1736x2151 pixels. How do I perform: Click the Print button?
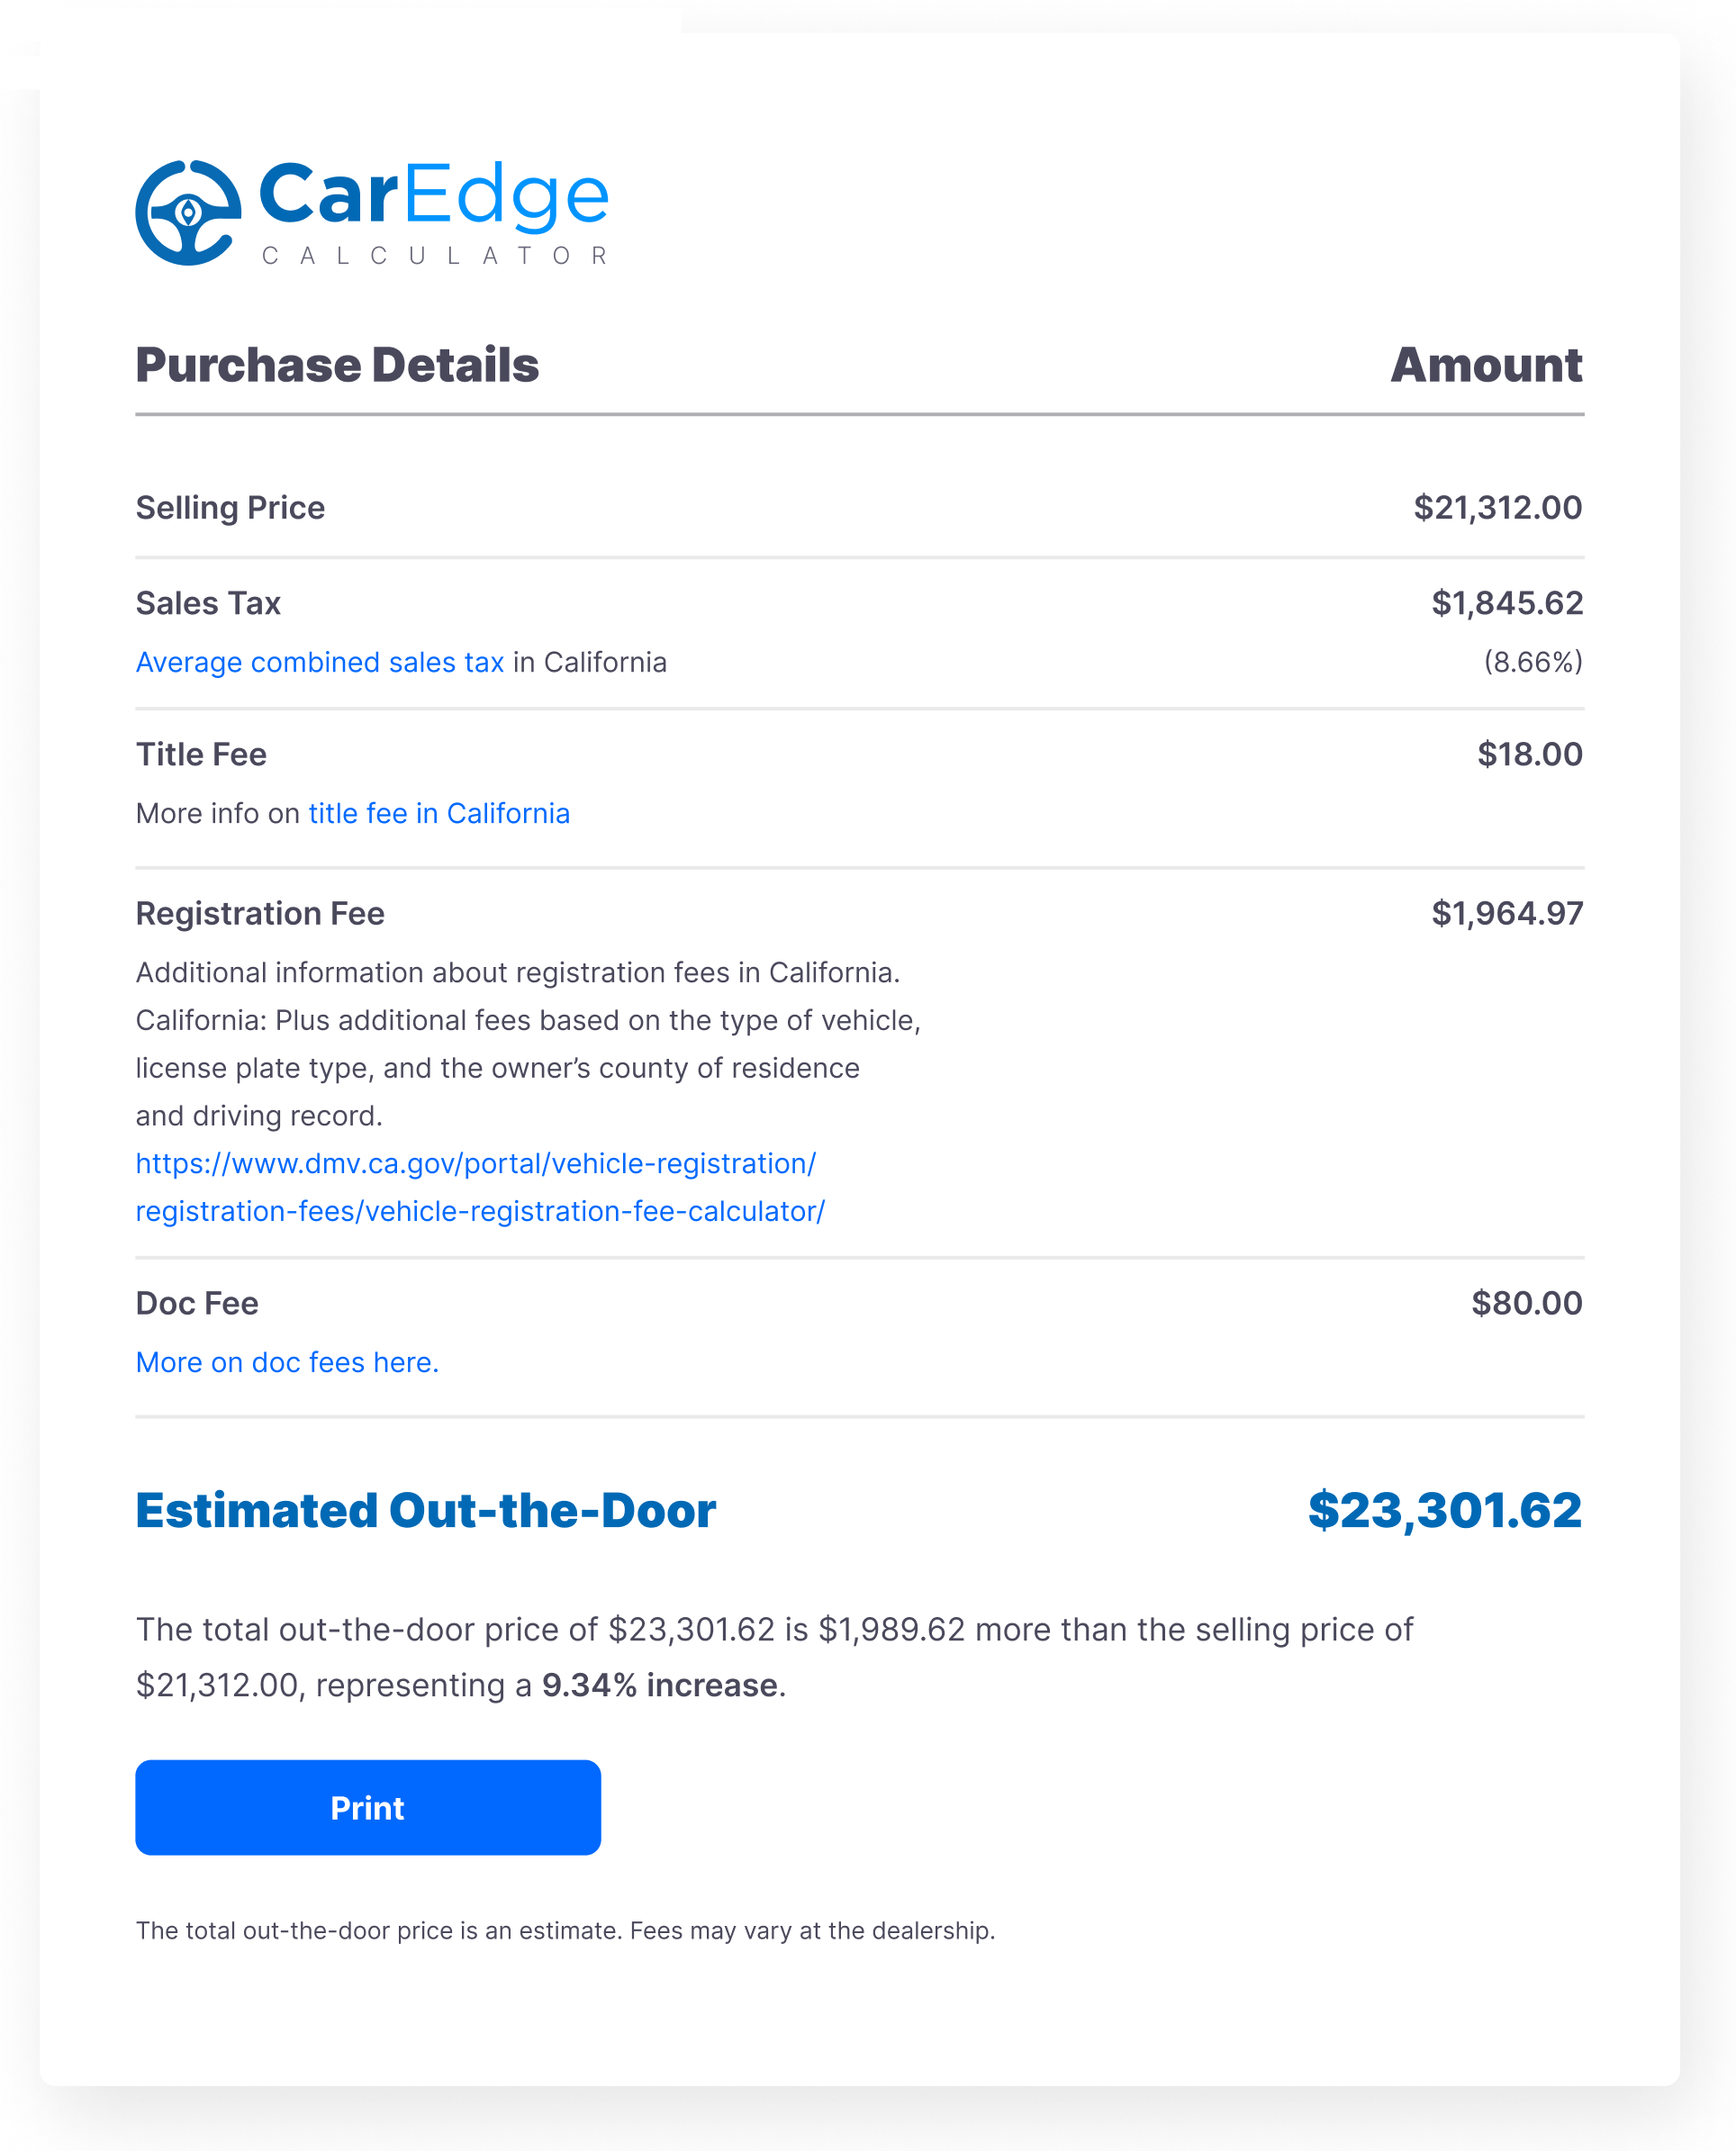[368, 1807]
